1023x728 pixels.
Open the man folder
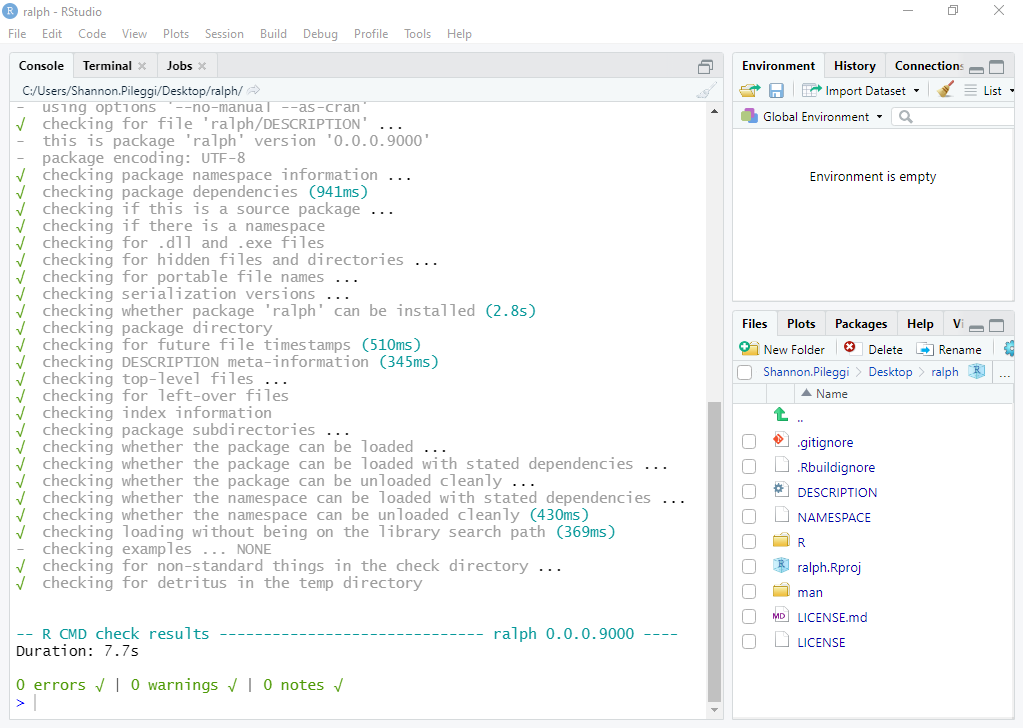pyautogui.click(x=810, y=592)
